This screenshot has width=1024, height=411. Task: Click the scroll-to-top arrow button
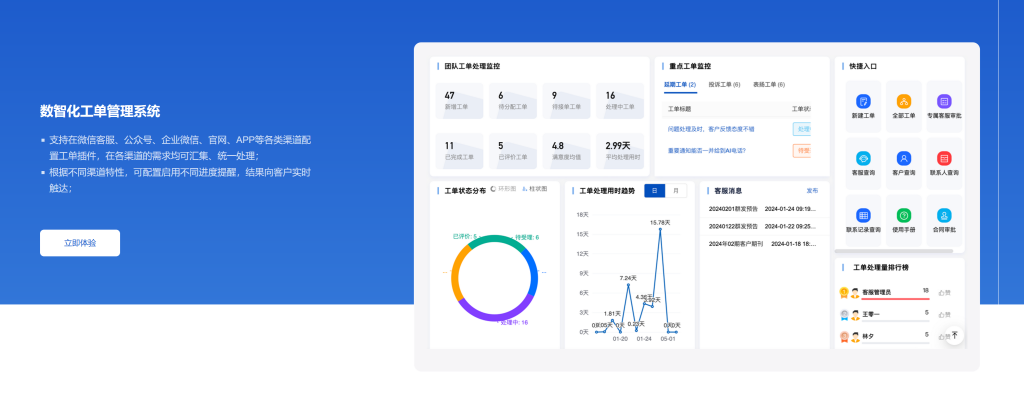coord(954,335)
